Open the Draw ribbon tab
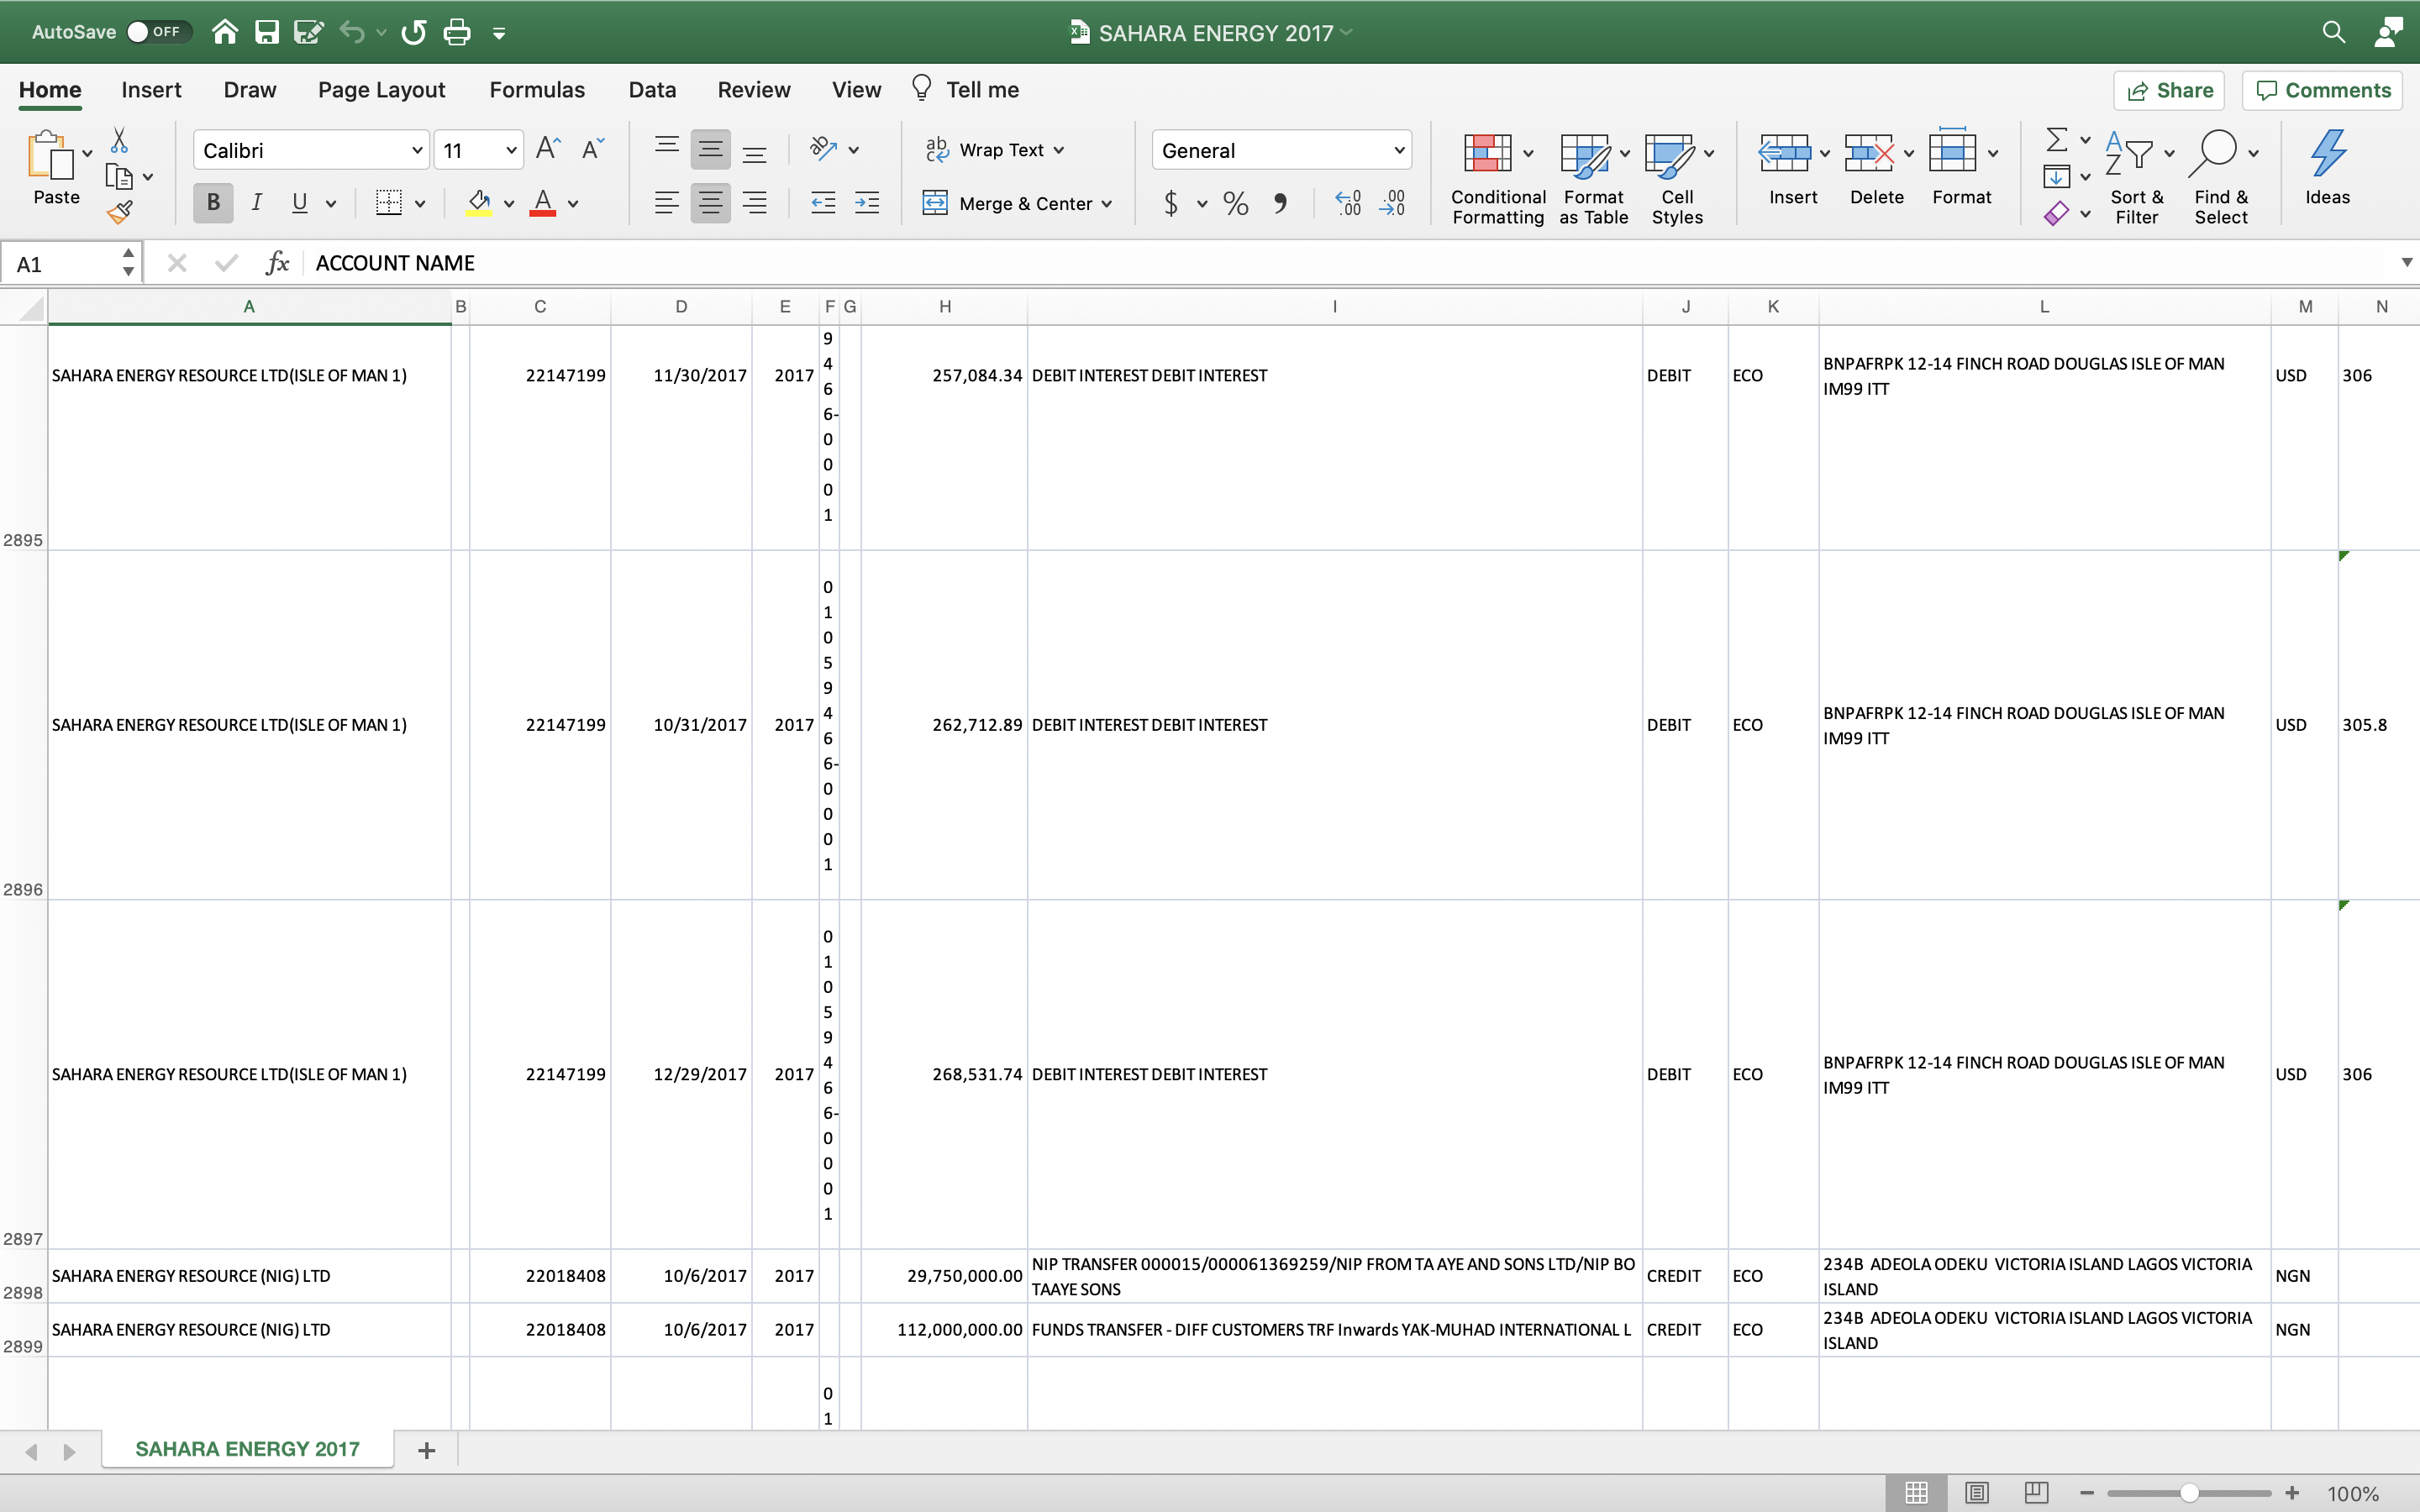 250,90
